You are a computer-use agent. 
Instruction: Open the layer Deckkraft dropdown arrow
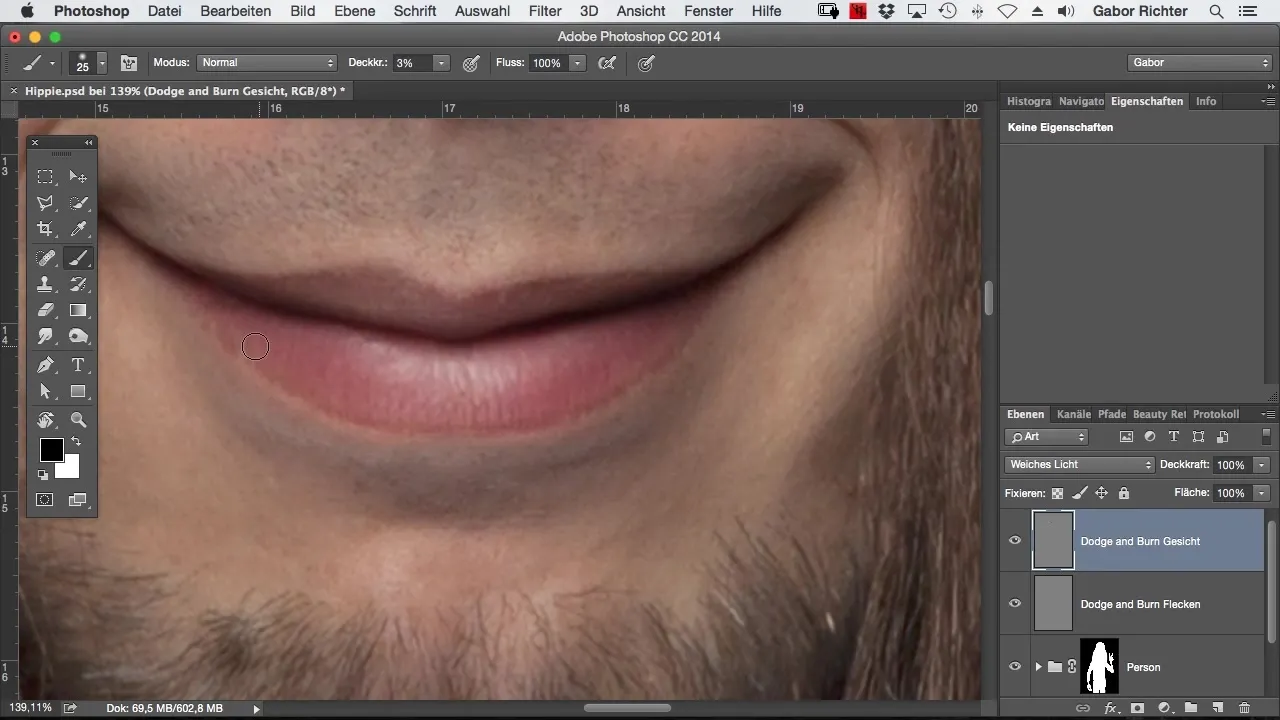click(x=1262, y=465)
